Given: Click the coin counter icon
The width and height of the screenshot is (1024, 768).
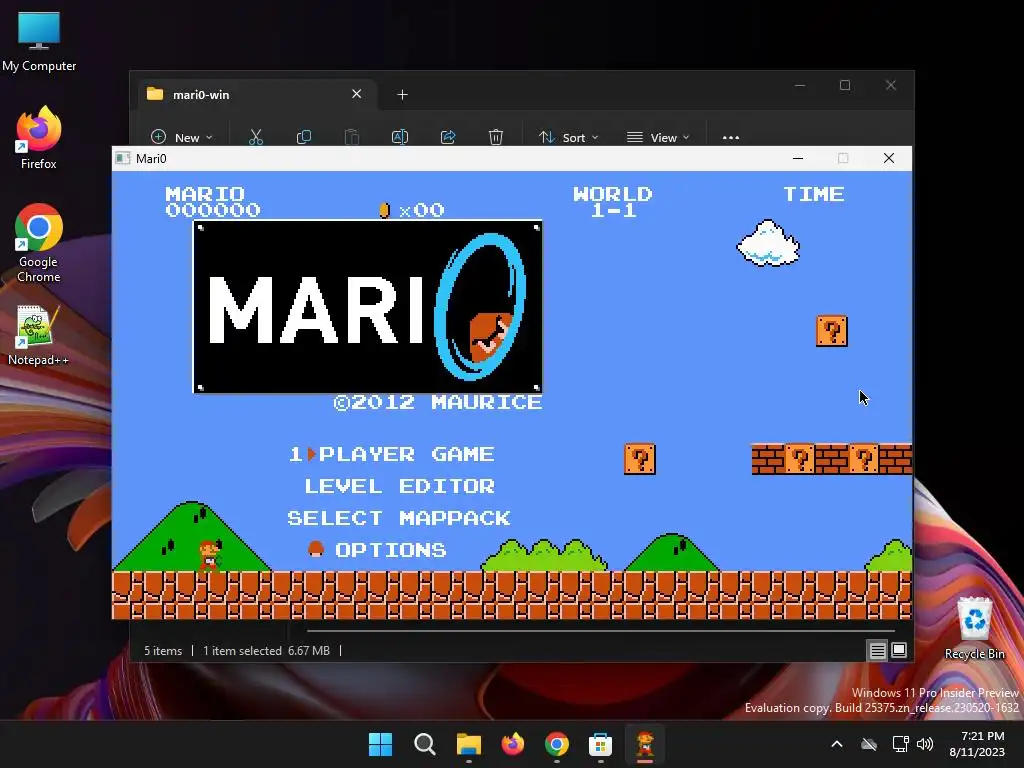Looking at the screenshot, I should pyautogui.click(x=385, y=210).
